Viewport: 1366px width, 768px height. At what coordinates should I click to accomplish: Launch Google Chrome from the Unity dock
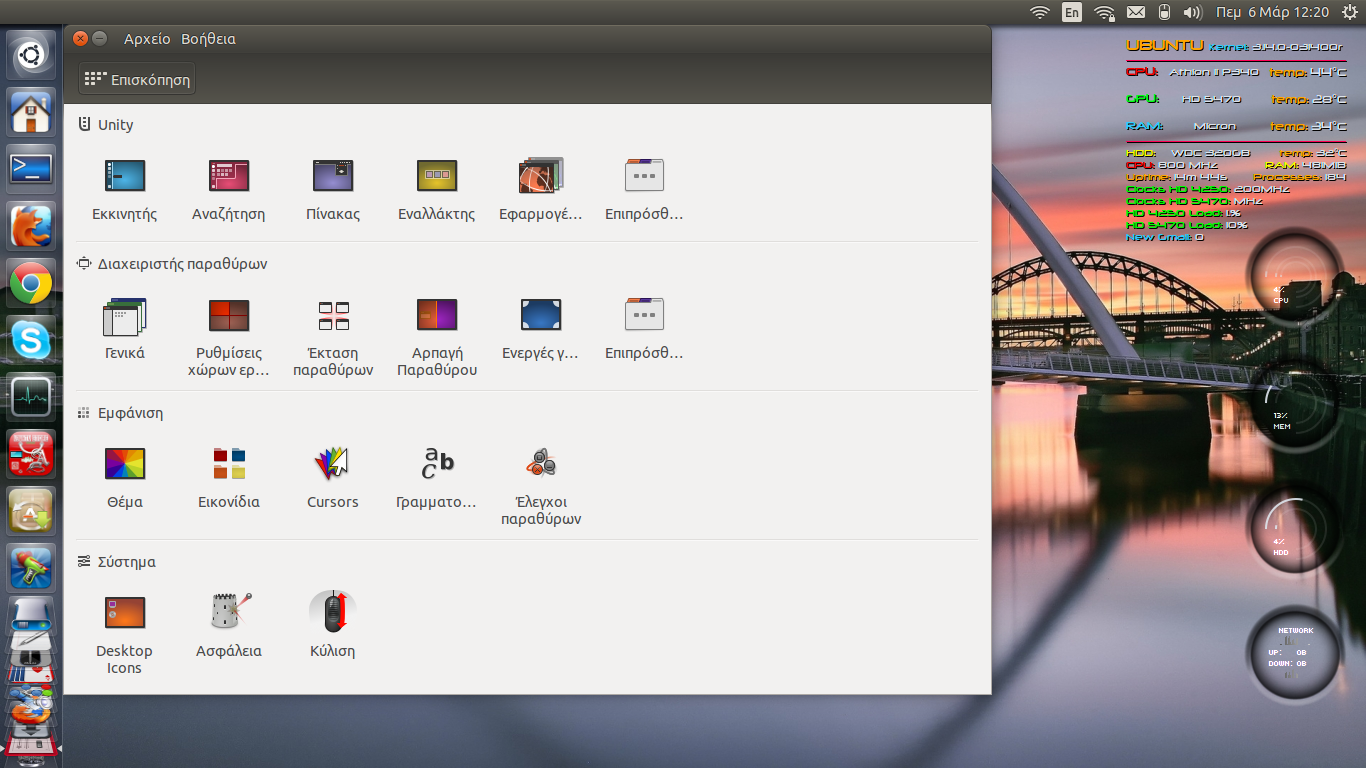click(31, 285)
